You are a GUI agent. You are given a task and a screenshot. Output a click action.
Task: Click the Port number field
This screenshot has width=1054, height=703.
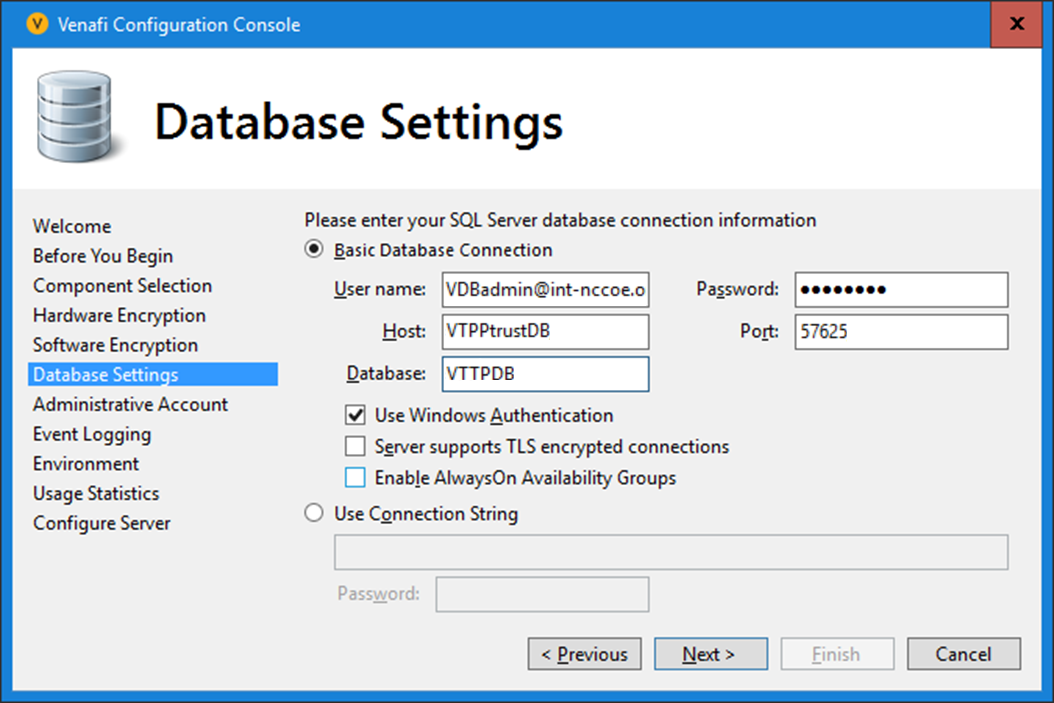901,332
